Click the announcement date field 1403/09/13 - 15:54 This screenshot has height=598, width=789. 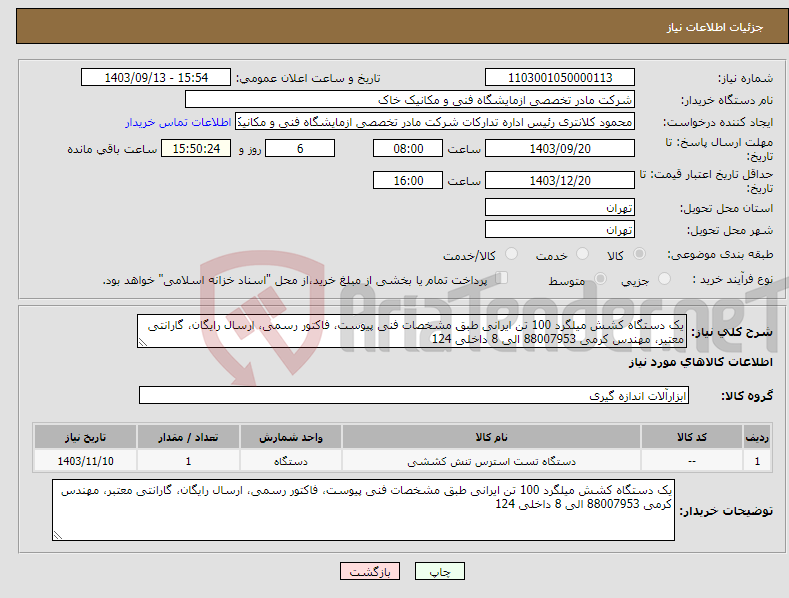[x=156, y=78]
